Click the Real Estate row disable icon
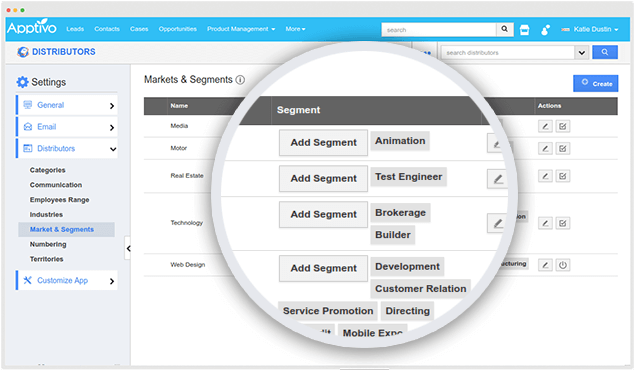This screenshot has width=635, height=371. tap(563, 176)
